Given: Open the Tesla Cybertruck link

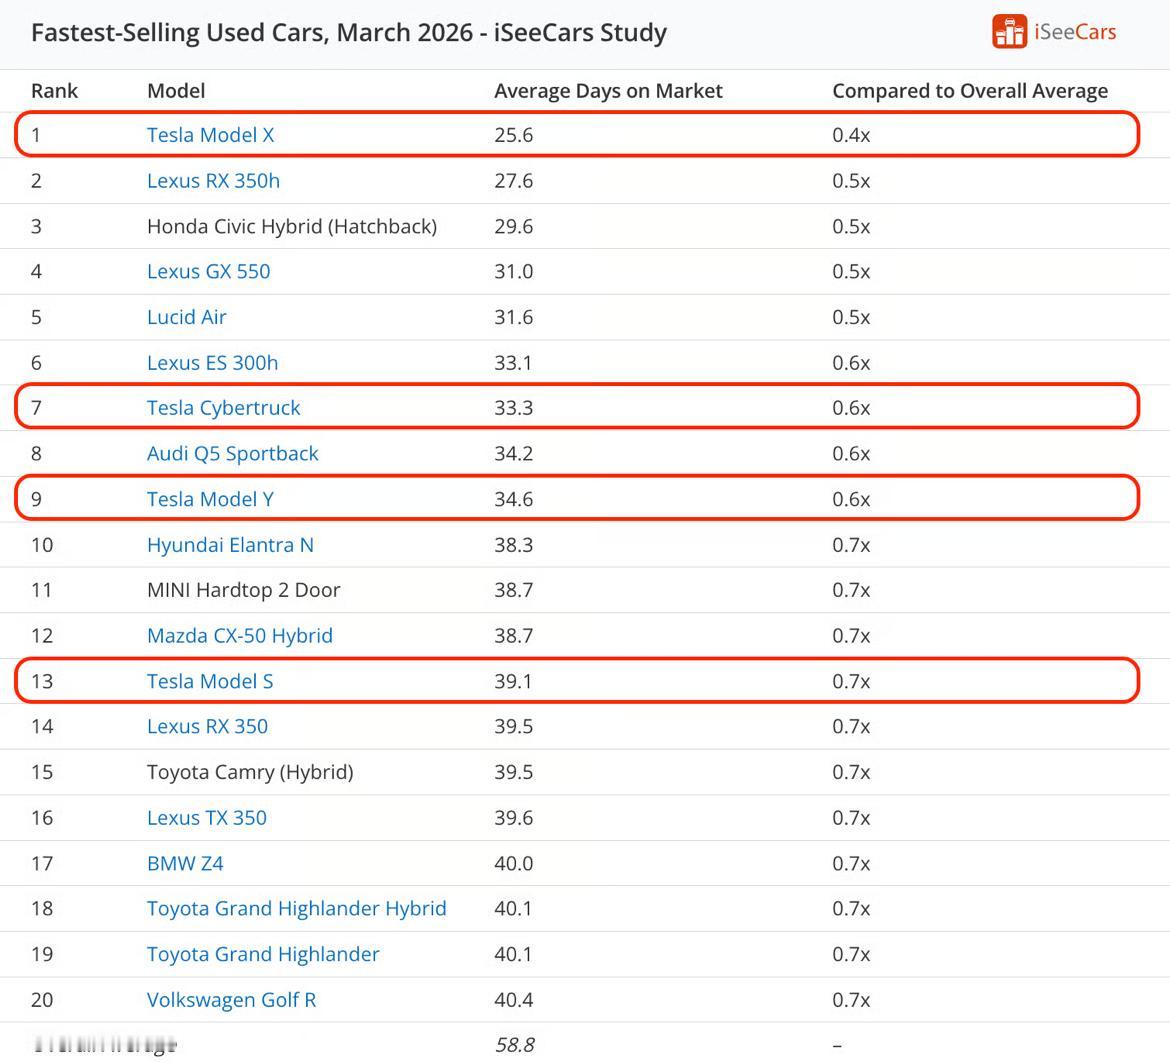Looking at the screenshot, I should (x=223, y=407).
